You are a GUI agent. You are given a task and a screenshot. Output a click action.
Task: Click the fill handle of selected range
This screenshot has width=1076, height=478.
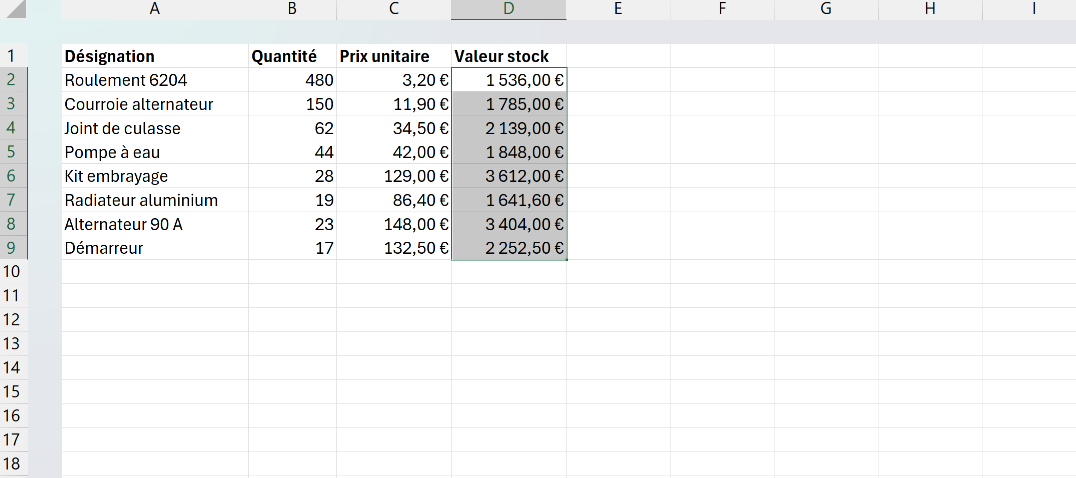pos(566,259)
